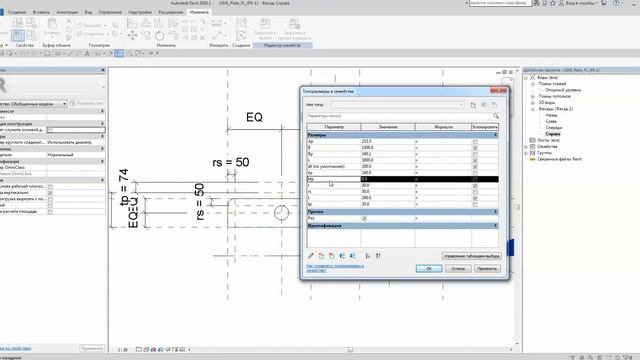Screen dimensions: 640x360
Task: Toggle lock checkbox for default dt row
Action: point(475,167)
